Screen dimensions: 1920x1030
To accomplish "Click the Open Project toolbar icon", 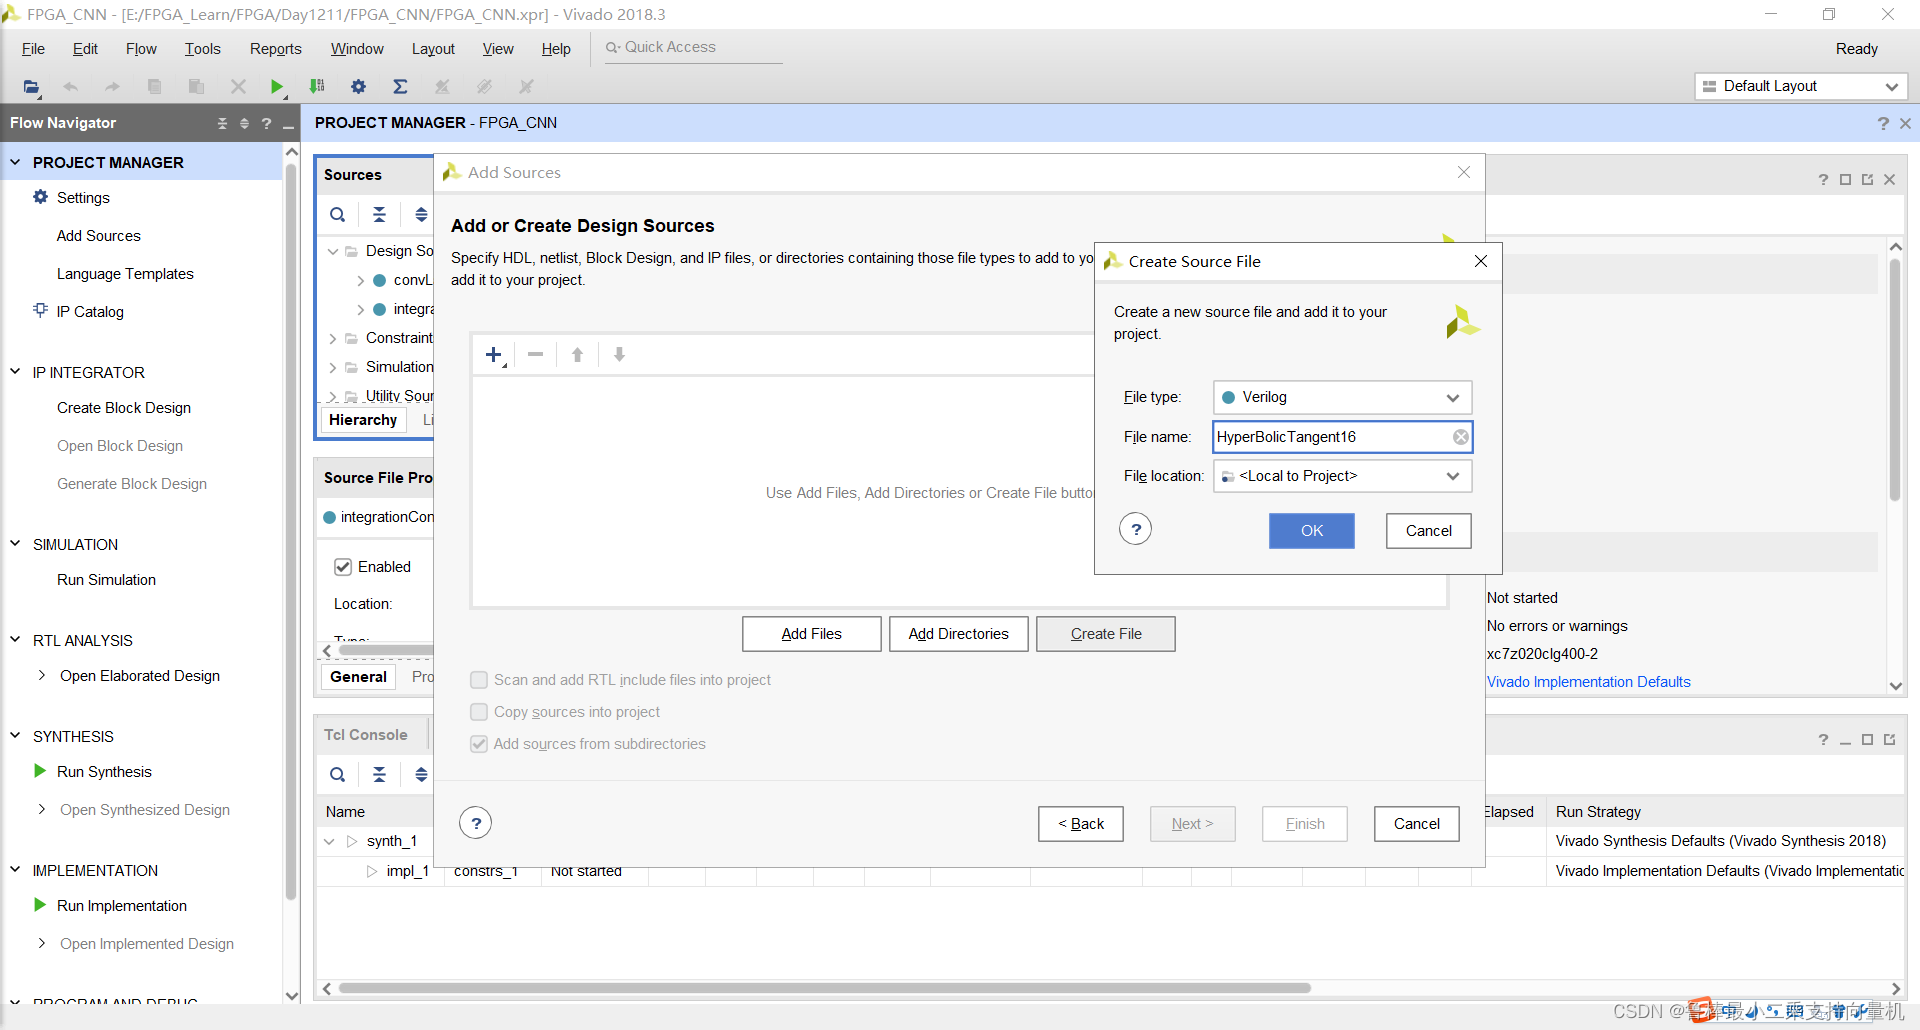I will click(x=32, y=87).
